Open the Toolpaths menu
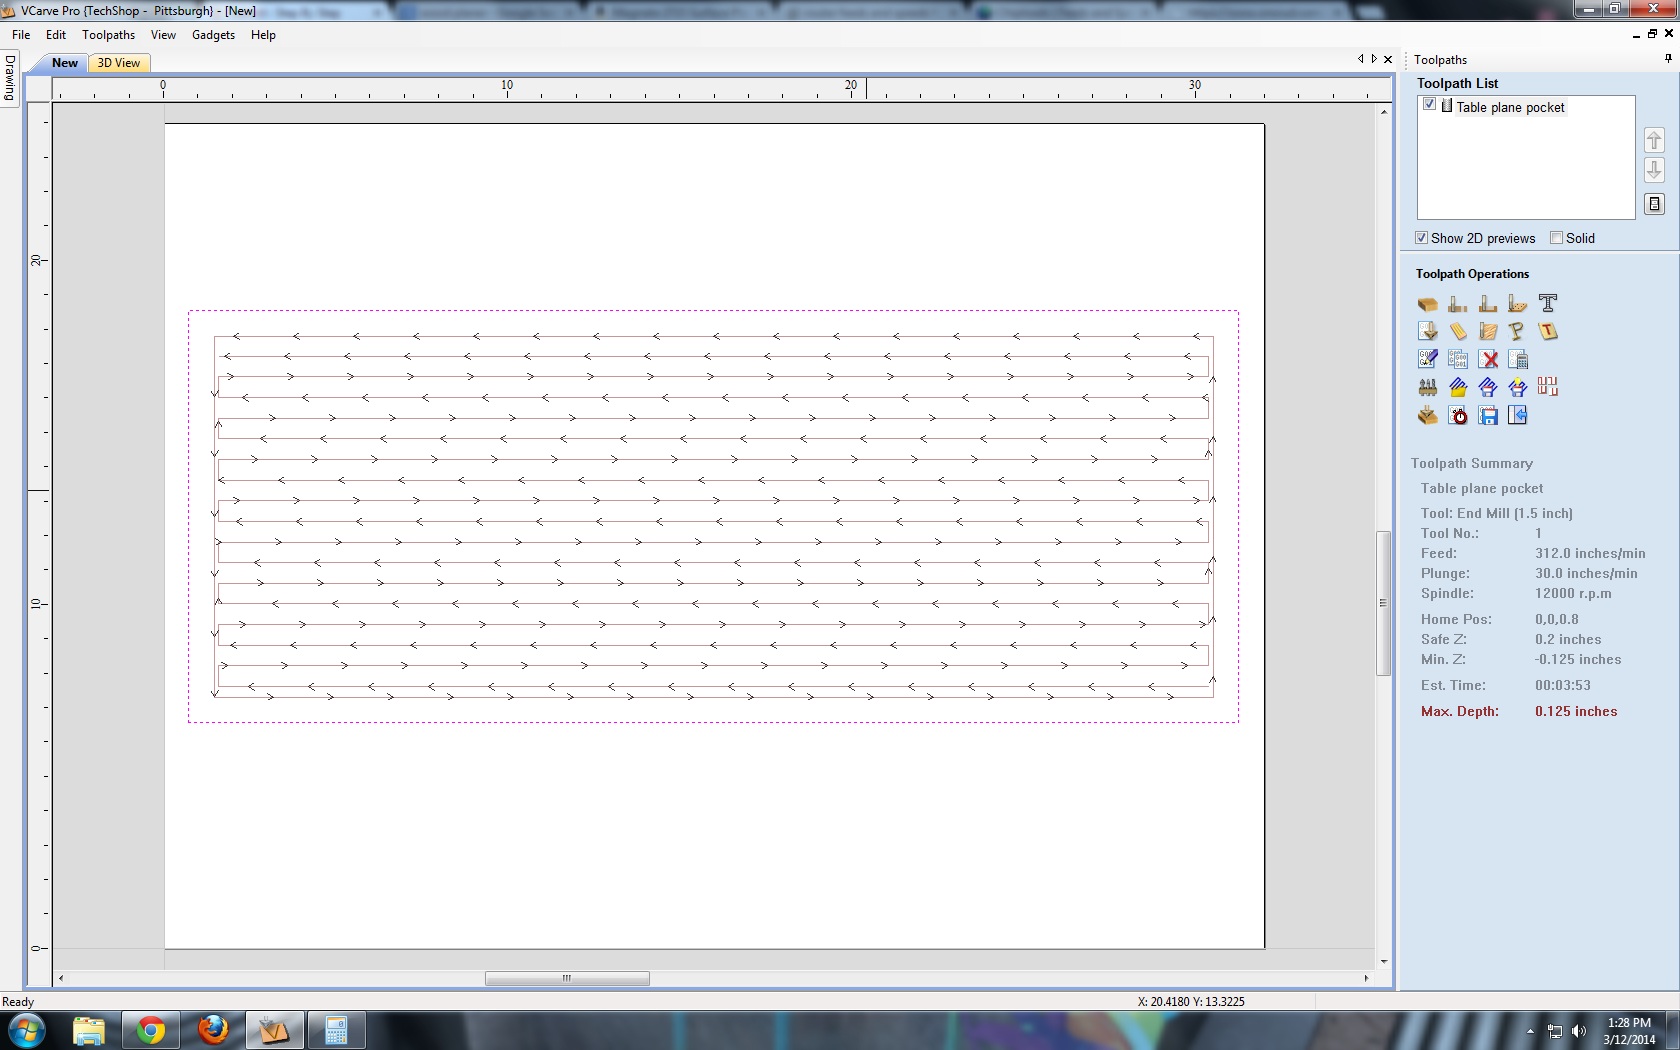This screenshot has width=1680, height=1050. point(108,35)
